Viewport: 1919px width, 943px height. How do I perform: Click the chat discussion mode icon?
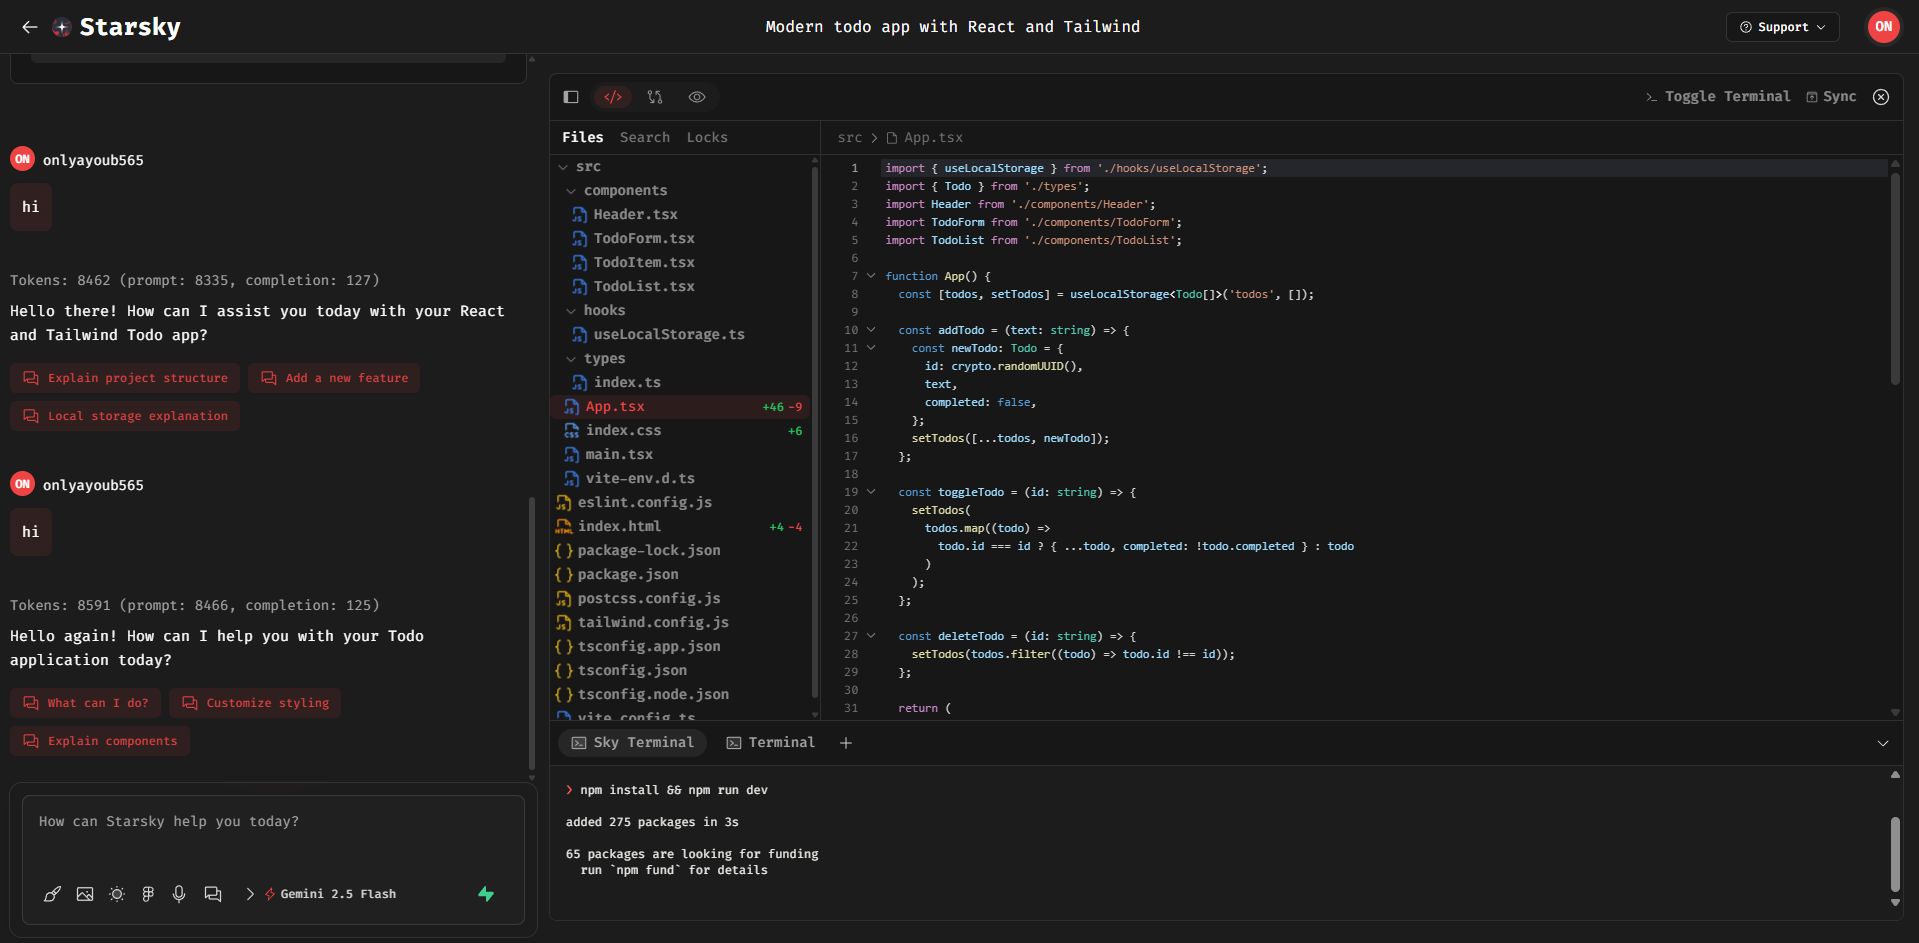point(213,894)
